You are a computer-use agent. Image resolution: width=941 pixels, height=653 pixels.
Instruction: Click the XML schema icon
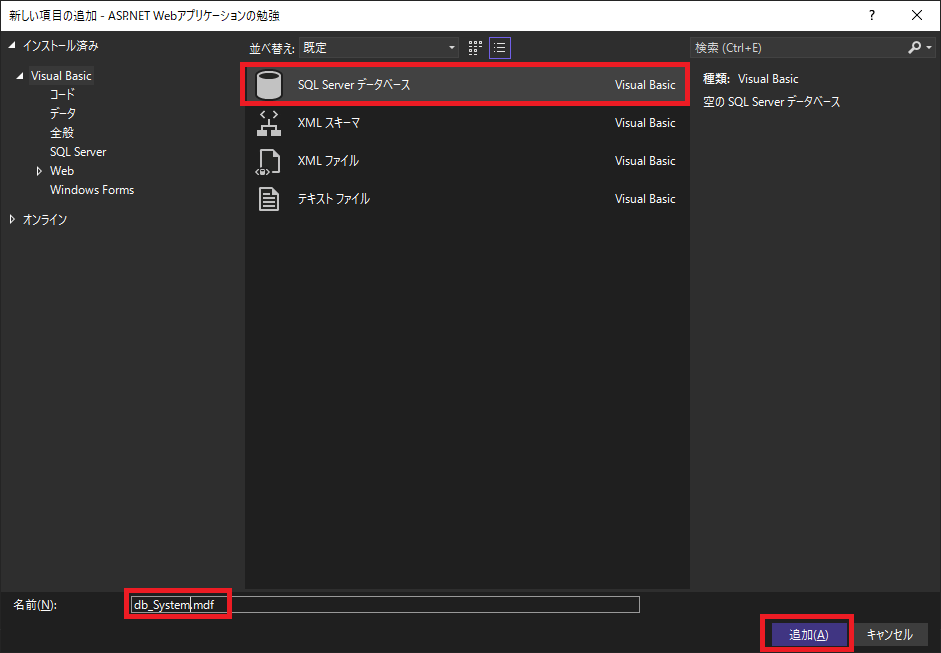(268, 123)
